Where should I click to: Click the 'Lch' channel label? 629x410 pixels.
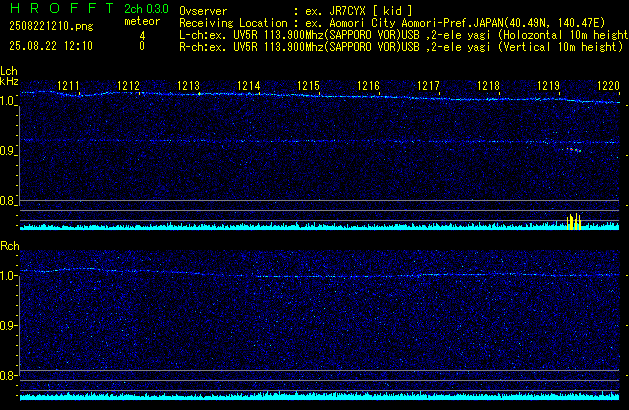(9, 71)
